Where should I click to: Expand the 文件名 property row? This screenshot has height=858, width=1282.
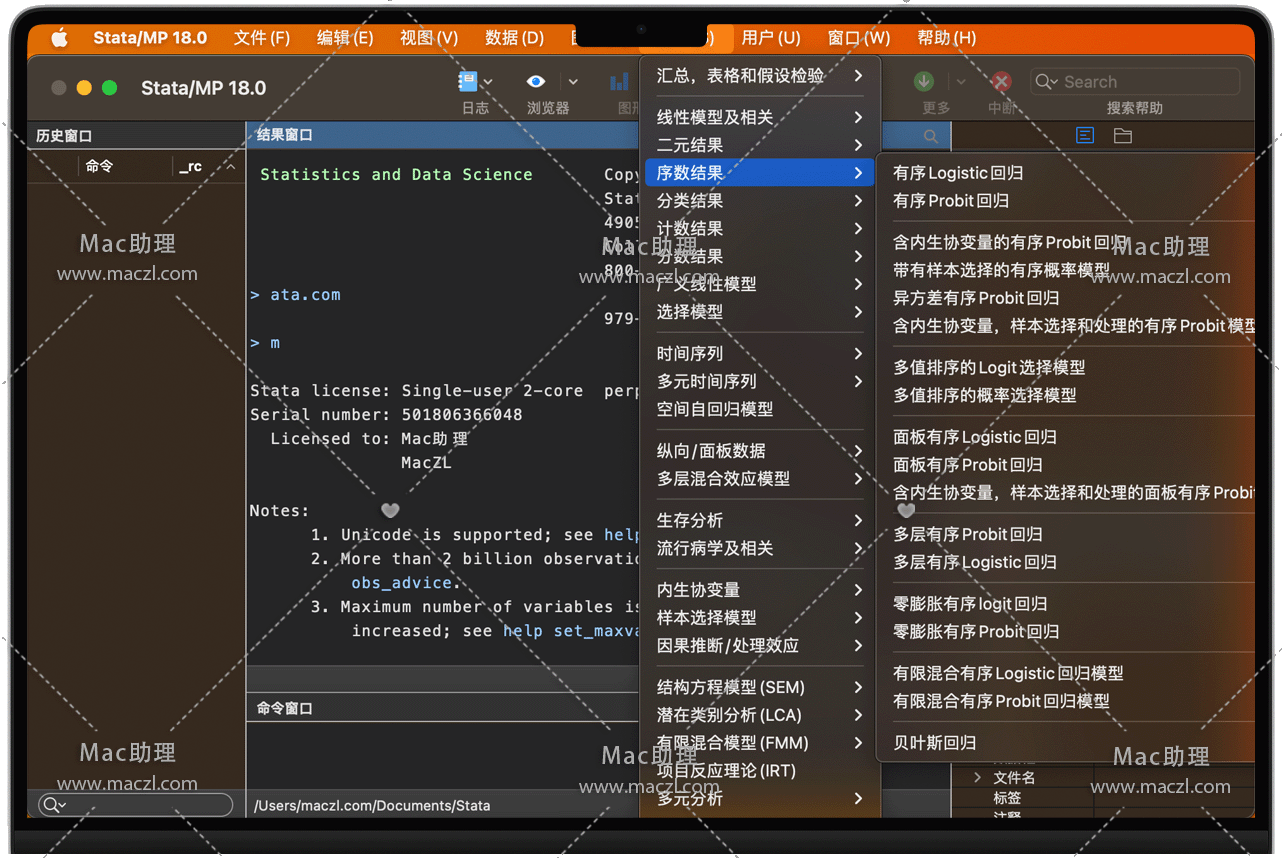click(978, 777)
